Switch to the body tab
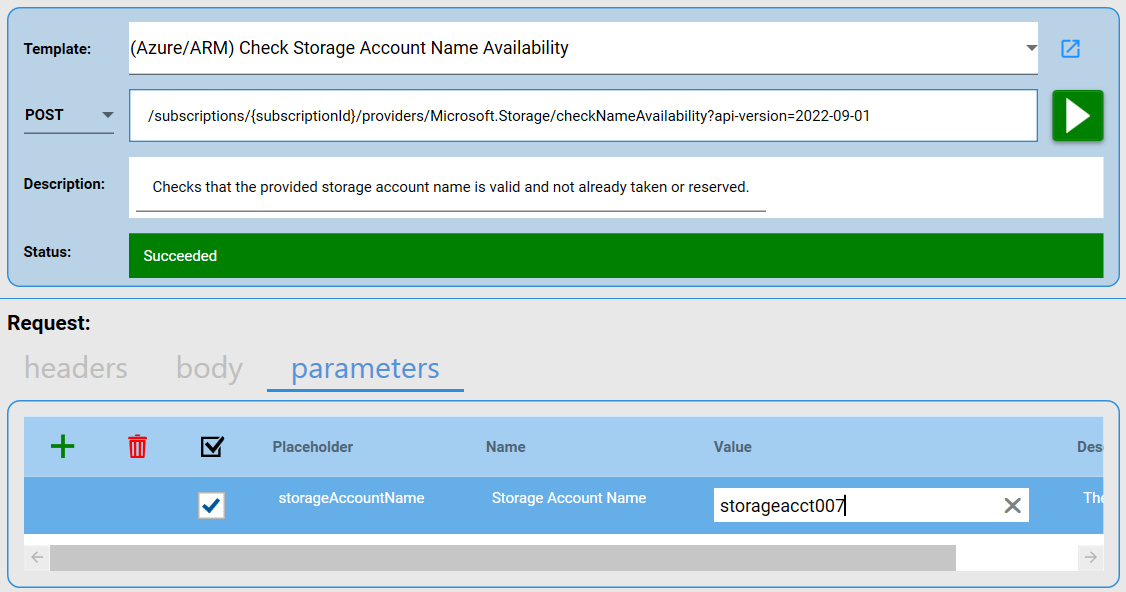The width and height of the screenshot is (1126, 592). click(x=209, y=368)
